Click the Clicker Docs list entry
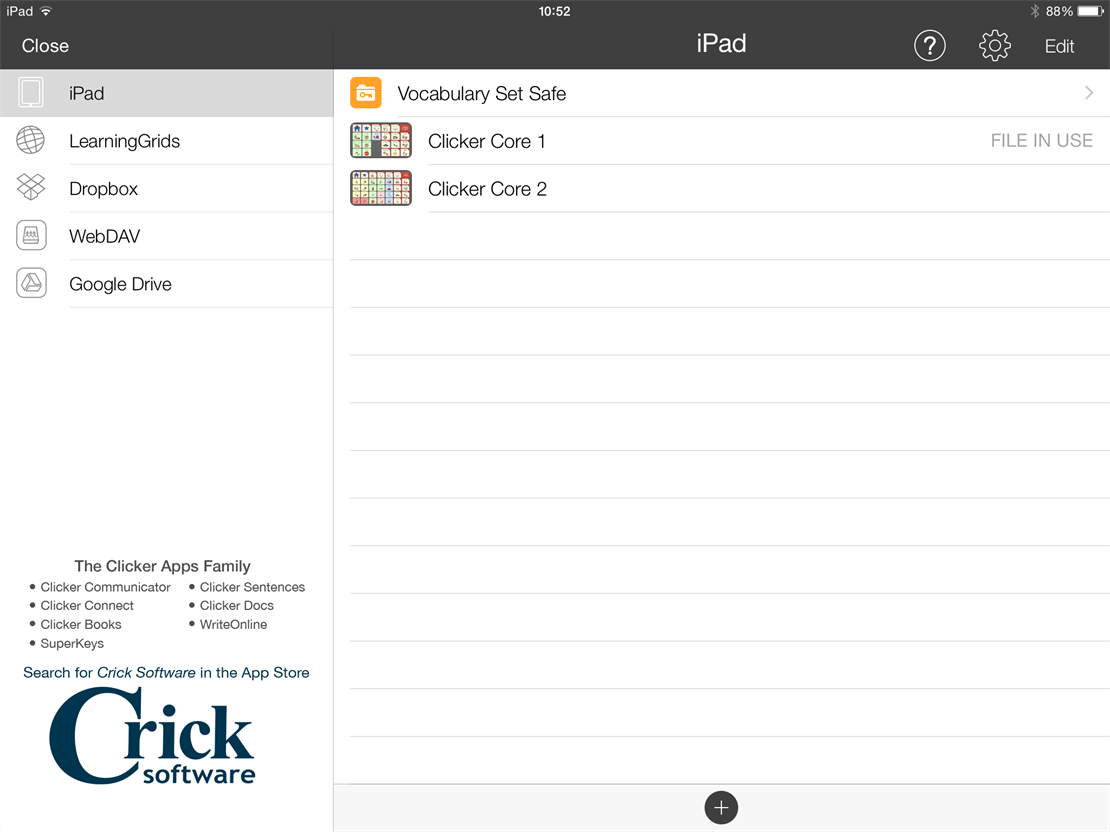Image resolution: width=1110 pixels, height=832 pixels. point(236,605)
